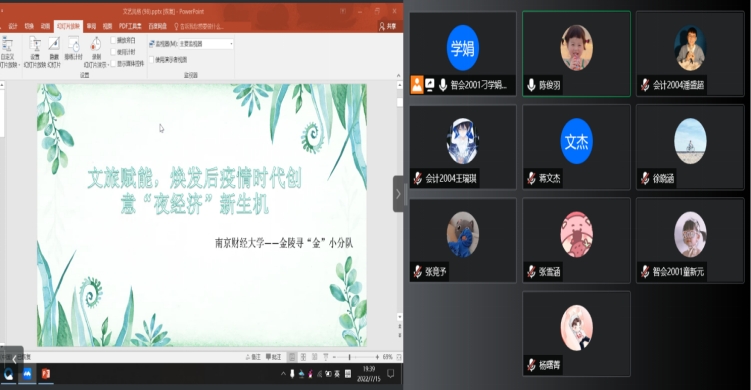Open Set Up Slide Show (设置幻灯片放映)
The height and width of the screenshot is (390, 751).
click(35, 52)
